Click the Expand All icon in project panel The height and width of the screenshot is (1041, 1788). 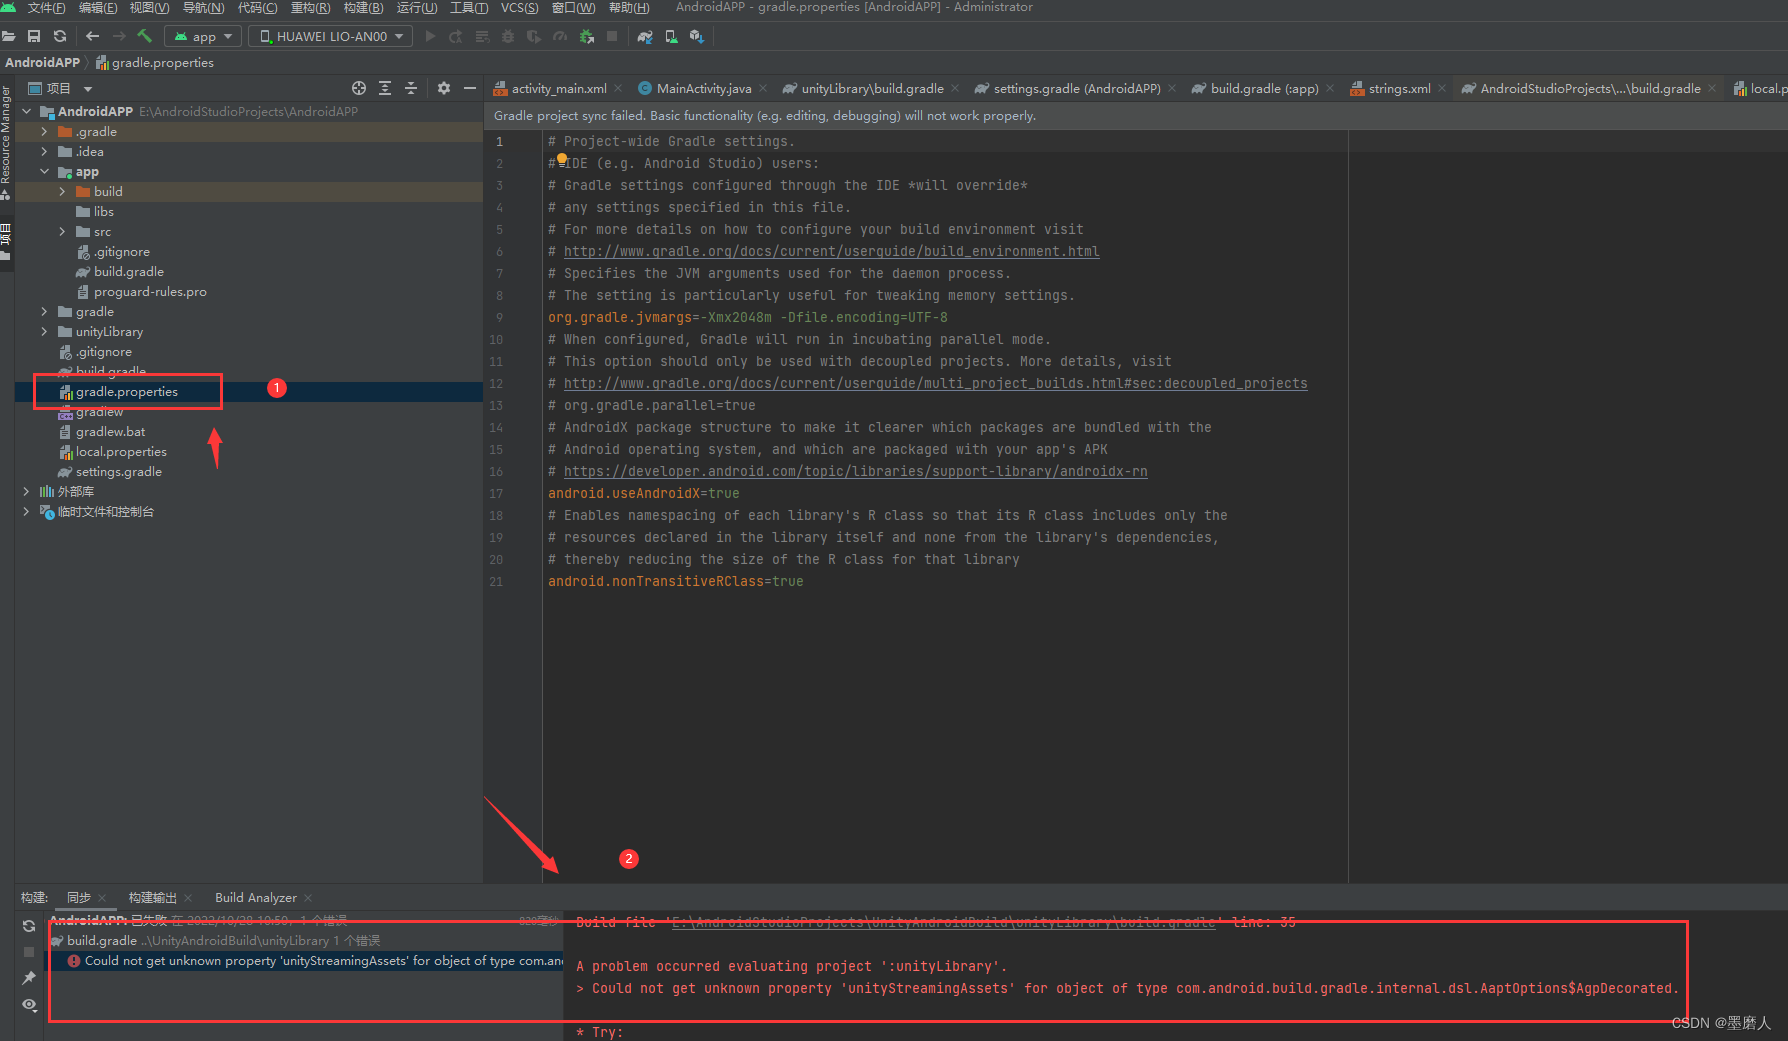click(x=385, y=88)
